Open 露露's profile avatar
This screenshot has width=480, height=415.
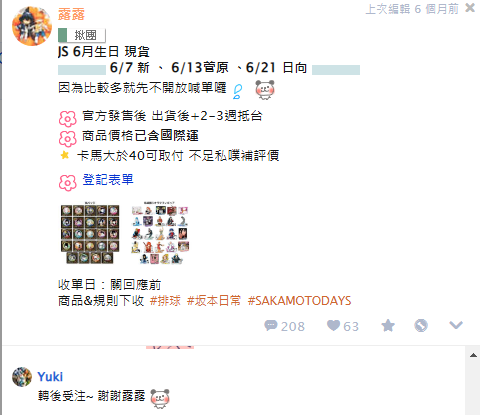(x=32, y=26)
